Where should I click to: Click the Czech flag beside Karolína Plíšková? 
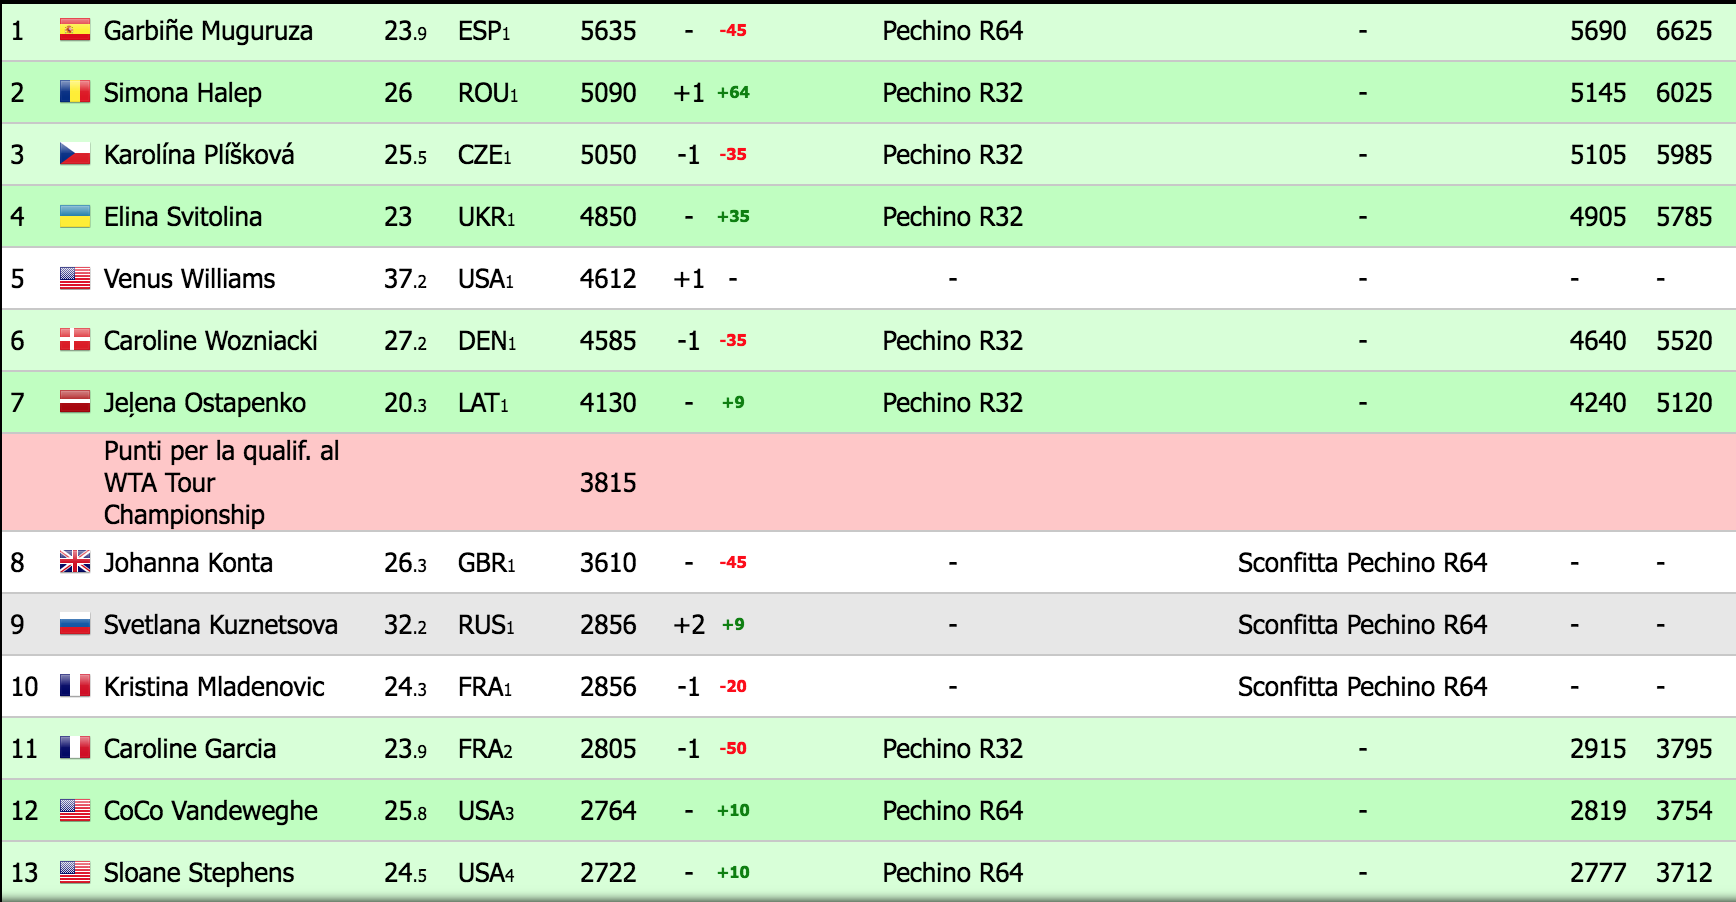75,155
